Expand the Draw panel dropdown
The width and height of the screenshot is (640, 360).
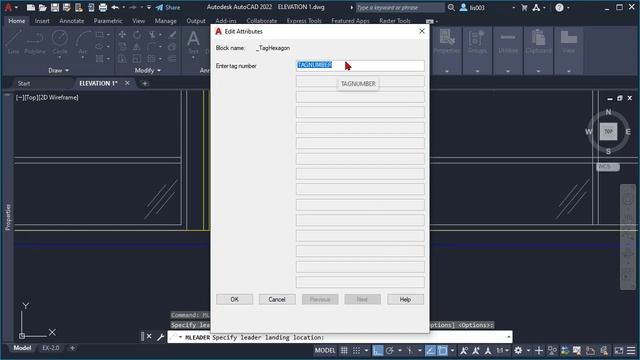(58, 70)
